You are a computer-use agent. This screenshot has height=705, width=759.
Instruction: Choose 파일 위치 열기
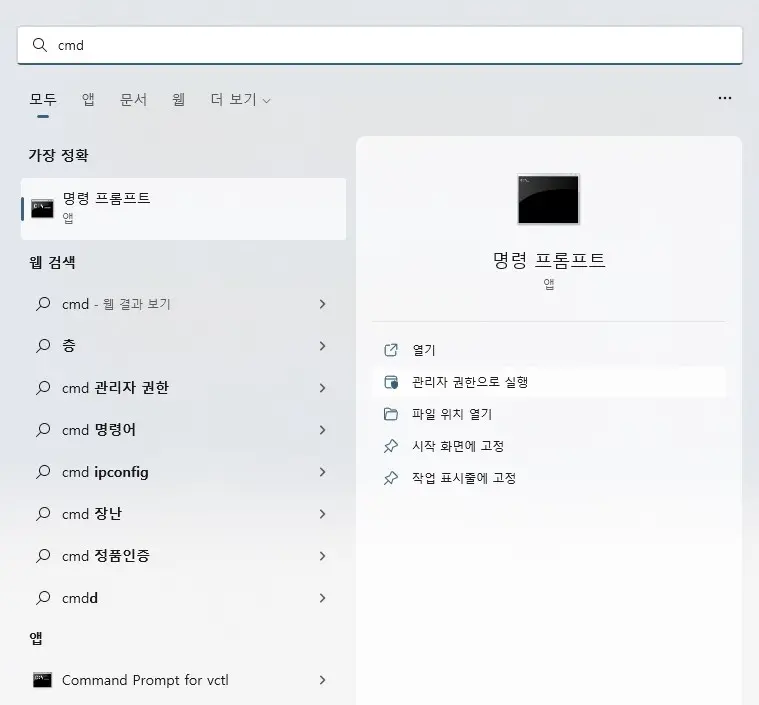click(x=548, y=414)
